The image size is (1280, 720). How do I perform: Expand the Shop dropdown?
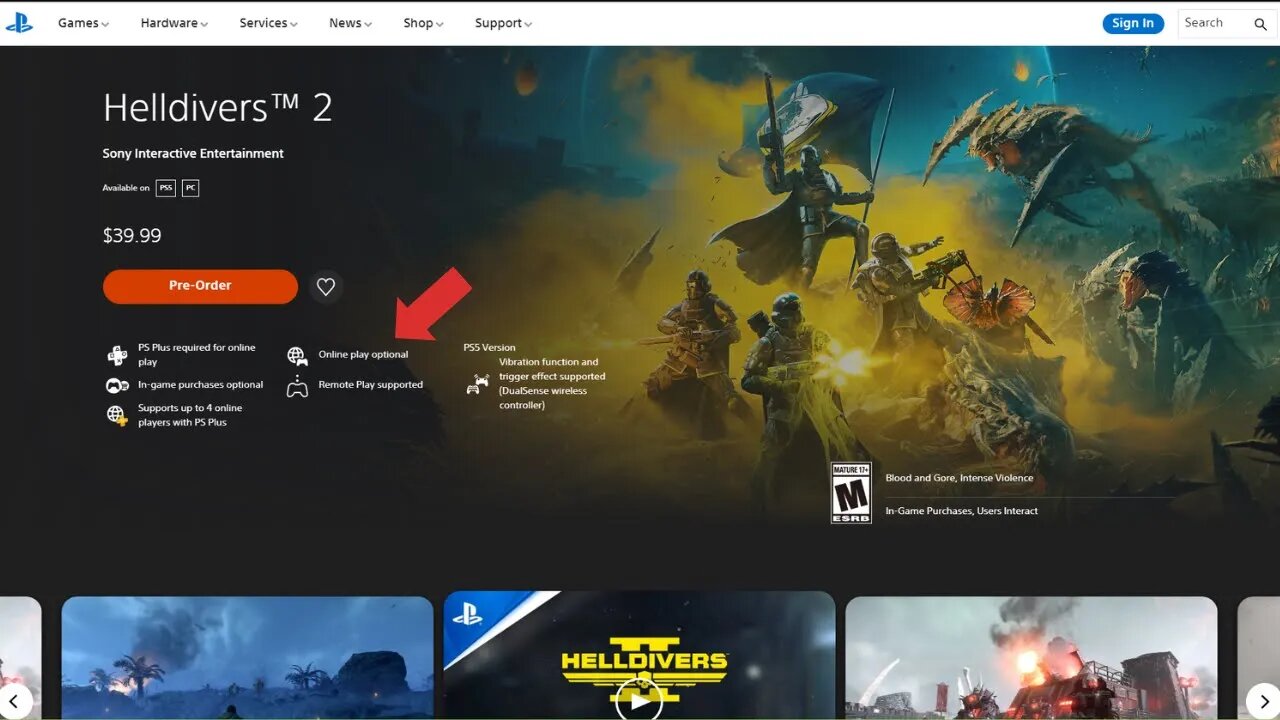[422, 22]
